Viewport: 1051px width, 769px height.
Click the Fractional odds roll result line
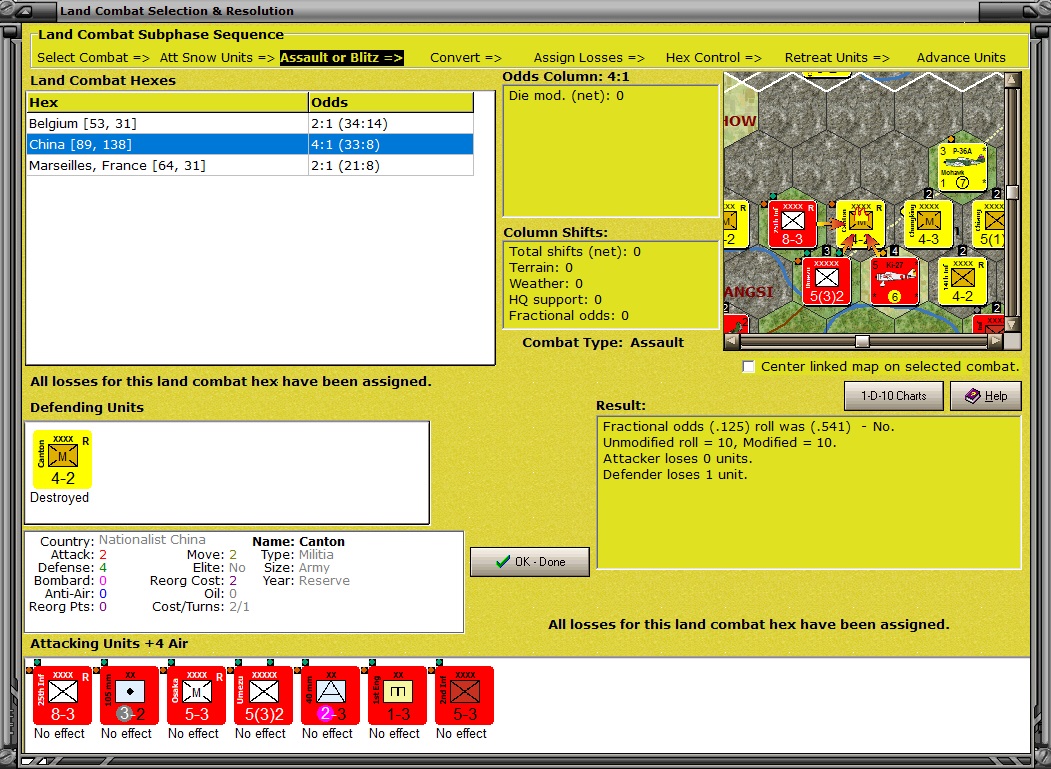click(x=749, y=426)
